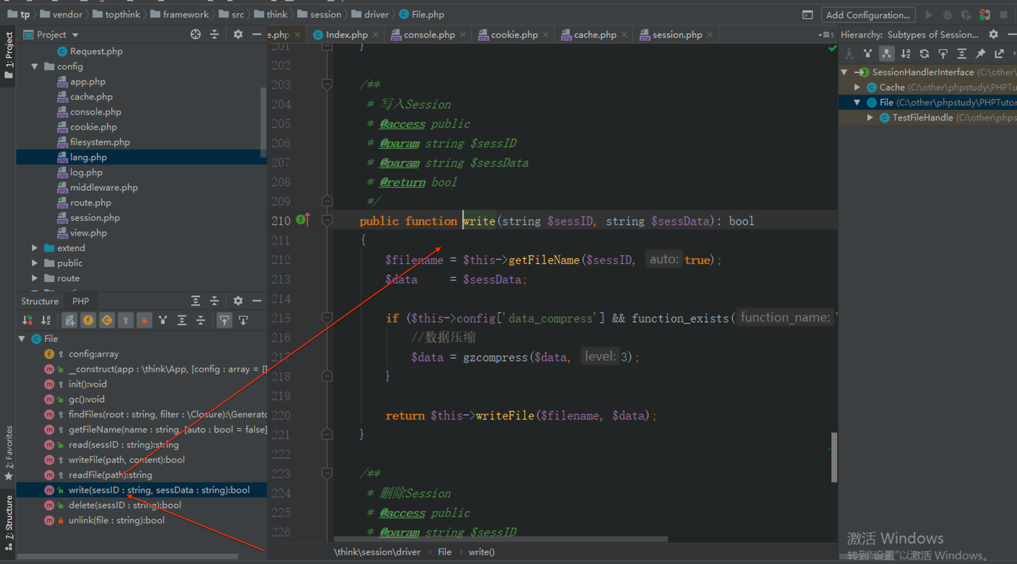Open Structure panel settings gear
1017x564 pixels.
click(238, 301)
